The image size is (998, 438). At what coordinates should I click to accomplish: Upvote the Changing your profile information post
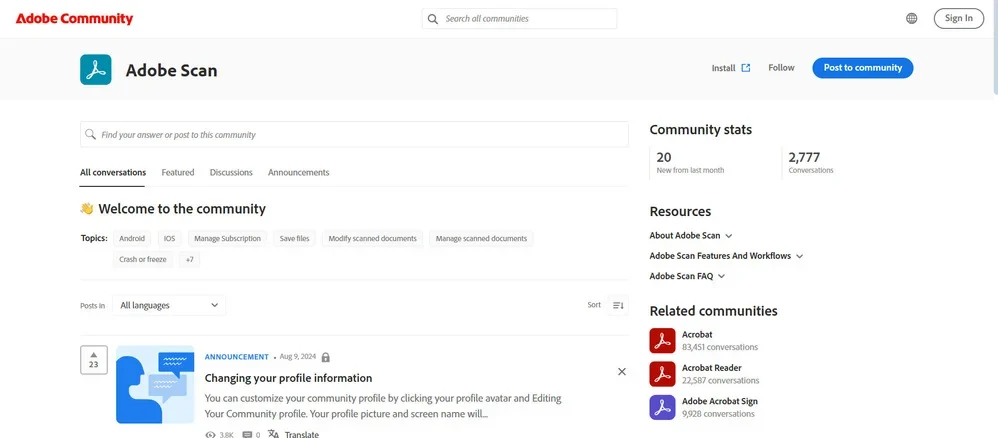94,360
